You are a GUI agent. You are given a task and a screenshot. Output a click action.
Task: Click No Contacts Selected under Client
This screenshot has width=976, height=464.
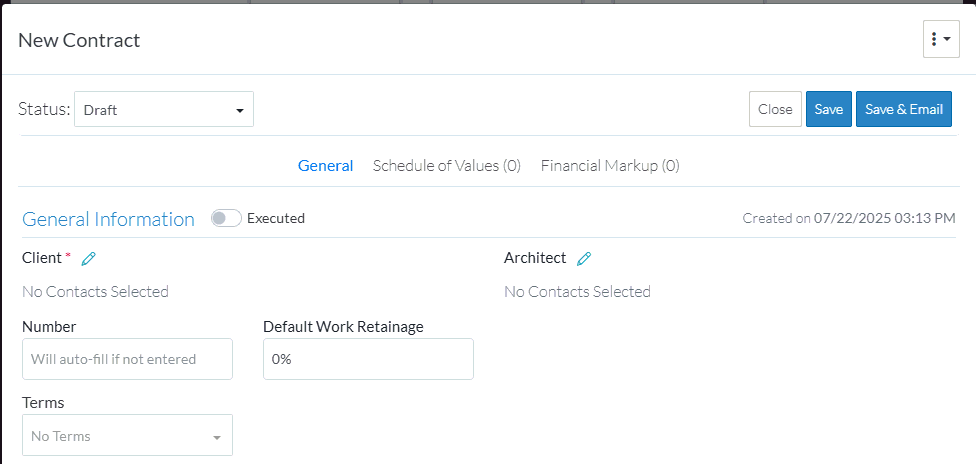click(x=95, y=292)
